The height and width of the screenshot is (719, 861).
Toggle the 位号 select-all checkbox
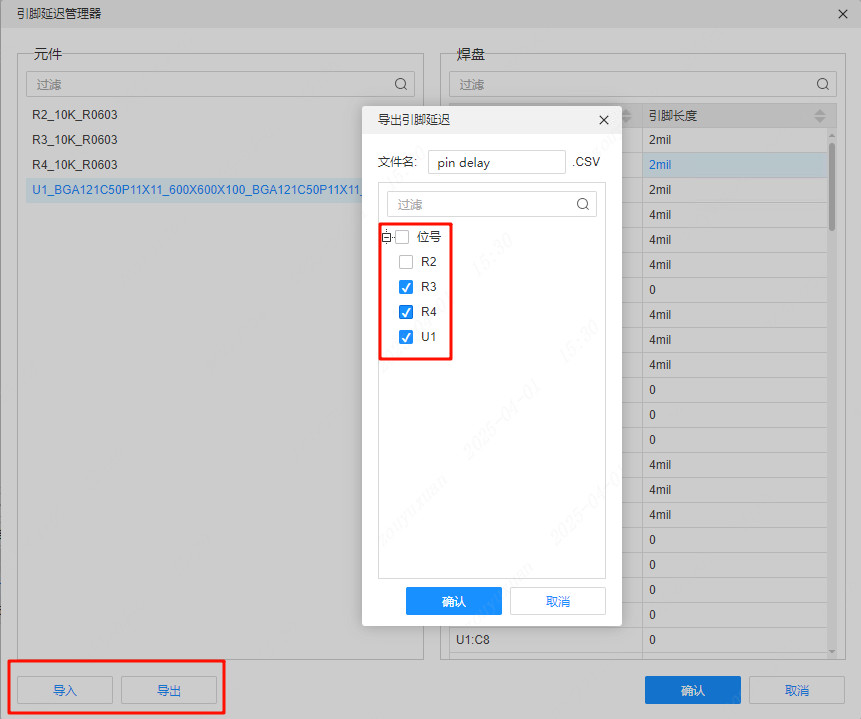coord(402,237)
